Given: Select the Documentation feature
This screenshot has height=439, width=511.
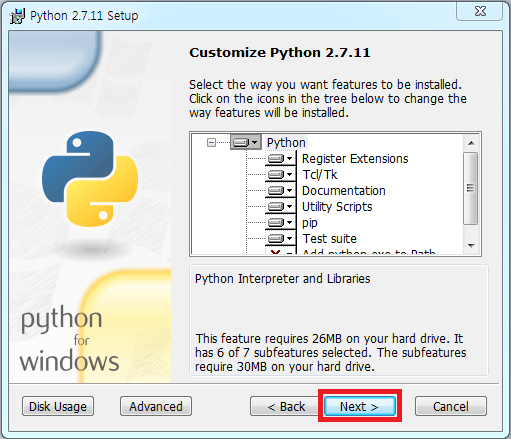Looking at the screenshot, I should [344, 191].
